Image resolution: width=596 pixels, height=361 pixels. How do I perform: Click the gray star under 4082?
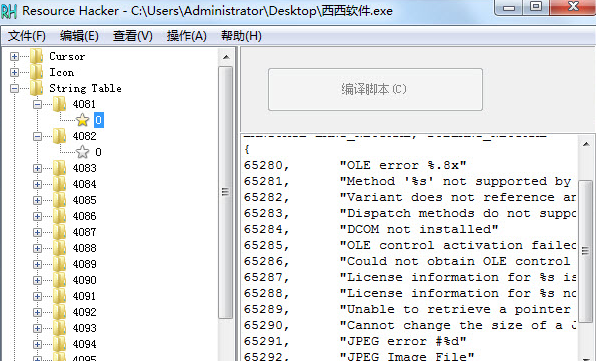coord(82,152)
